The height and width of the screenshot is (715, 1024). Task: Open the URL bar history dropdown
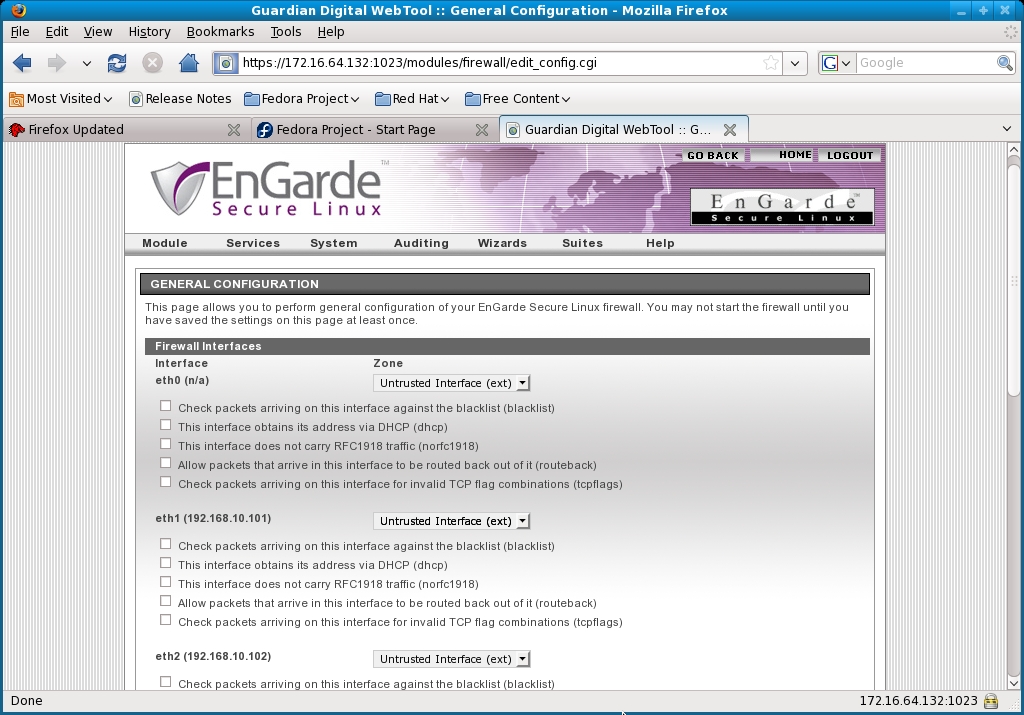(x=795, y=63)
